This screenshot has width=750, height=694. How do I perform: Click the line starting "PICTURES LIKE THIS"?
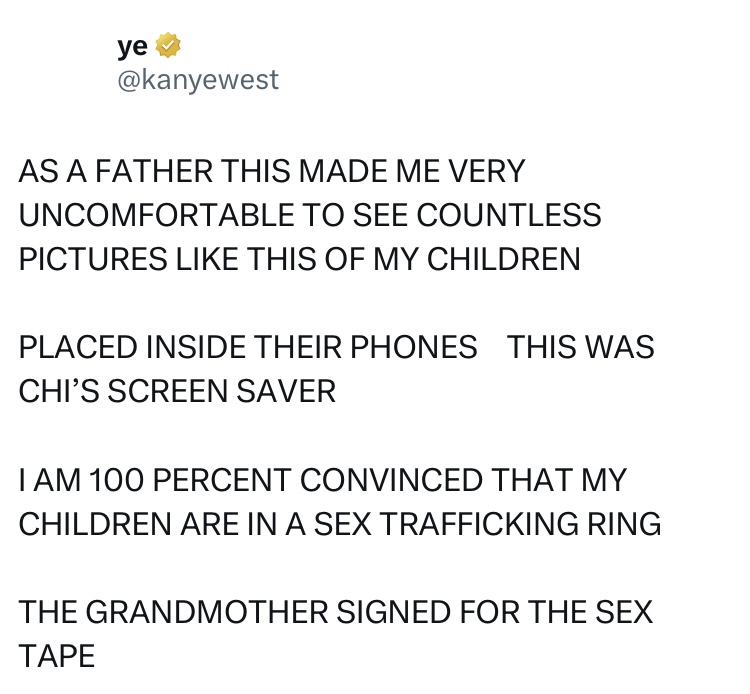pyautogui.click(x=299, y=259)
